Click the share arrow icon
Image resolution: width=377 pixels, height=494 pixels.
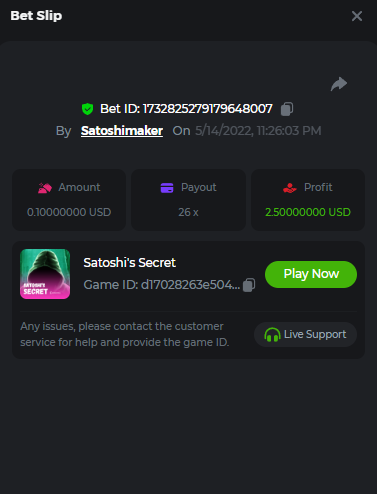pos(339,84)
